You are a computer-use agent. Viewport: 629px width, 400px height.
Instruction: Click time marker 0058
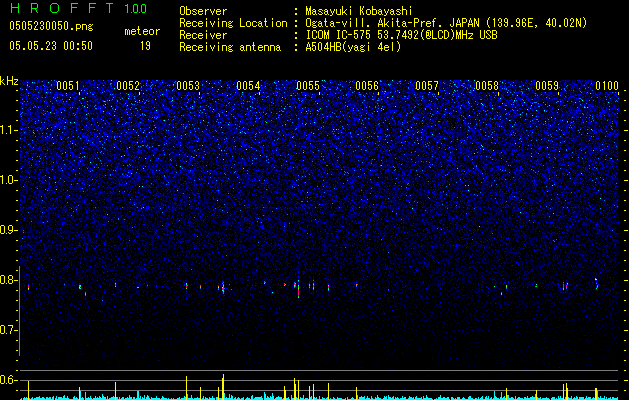pyautogui.click(x=487, y=86)
